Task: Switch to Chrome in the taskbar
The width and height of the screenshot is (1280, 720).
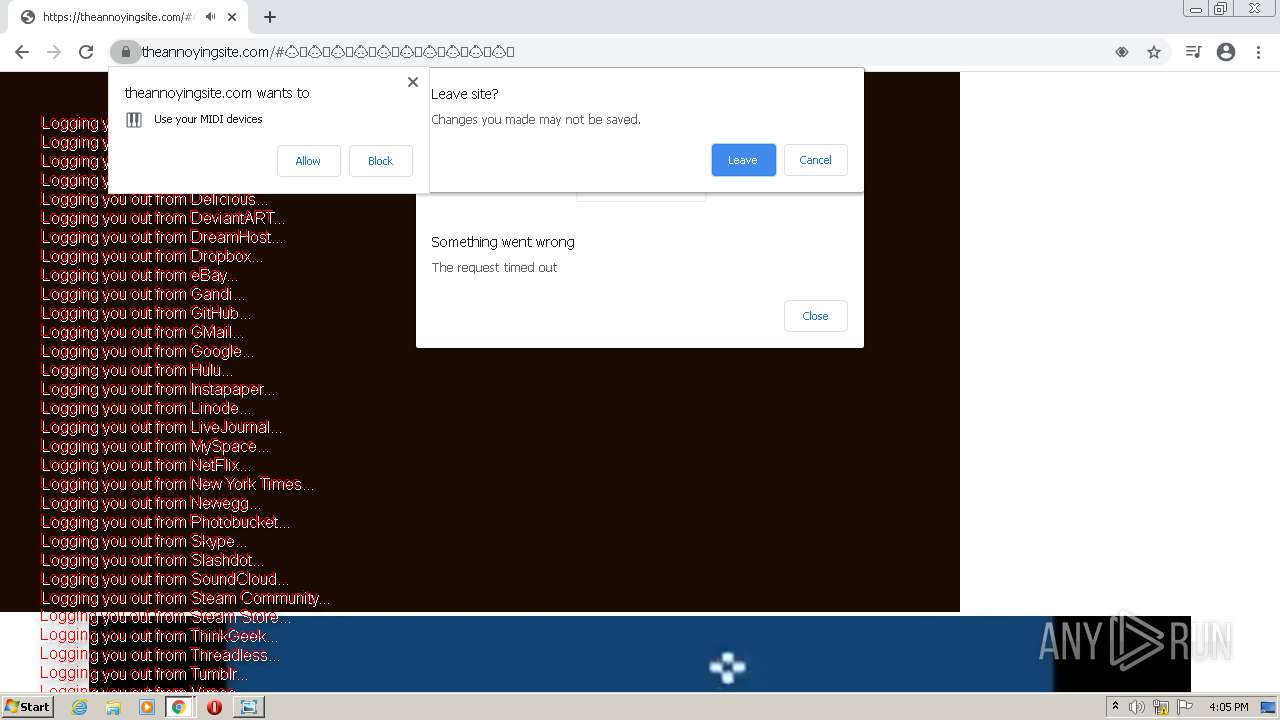Action: [x=179, y=707]
